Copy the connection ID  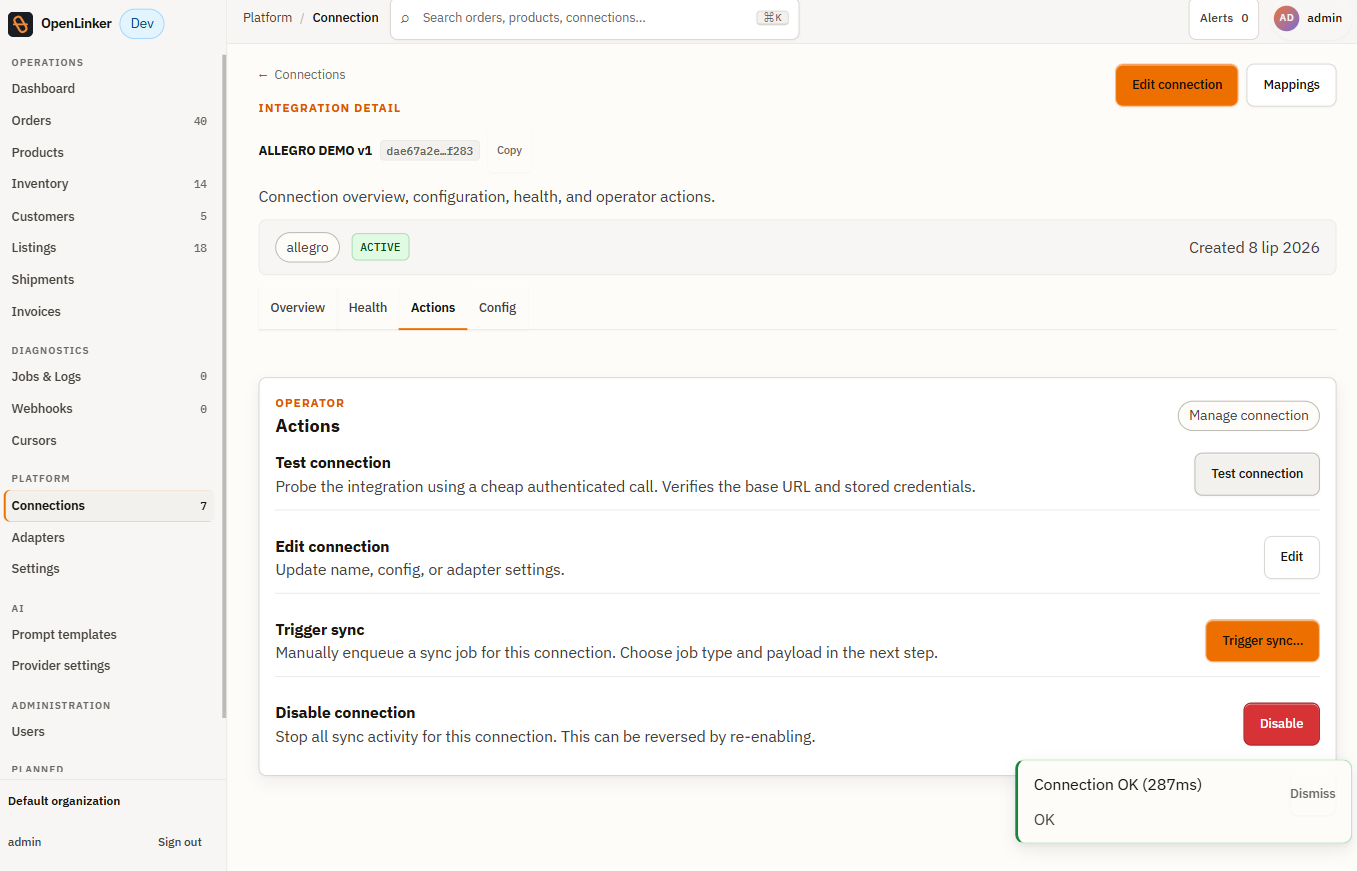pyautogui.click(x=509, y=151)
